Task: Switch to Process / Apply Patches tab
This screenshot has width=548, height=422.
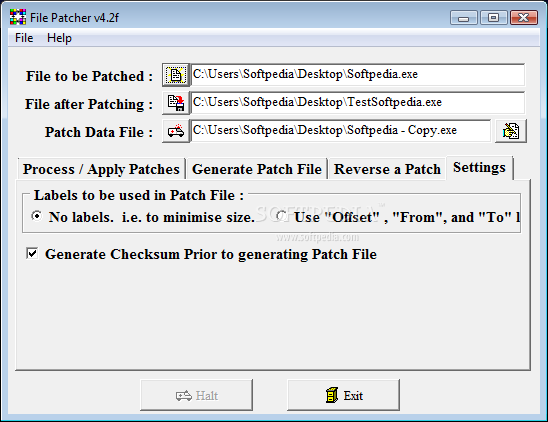Action: [101, 169]
